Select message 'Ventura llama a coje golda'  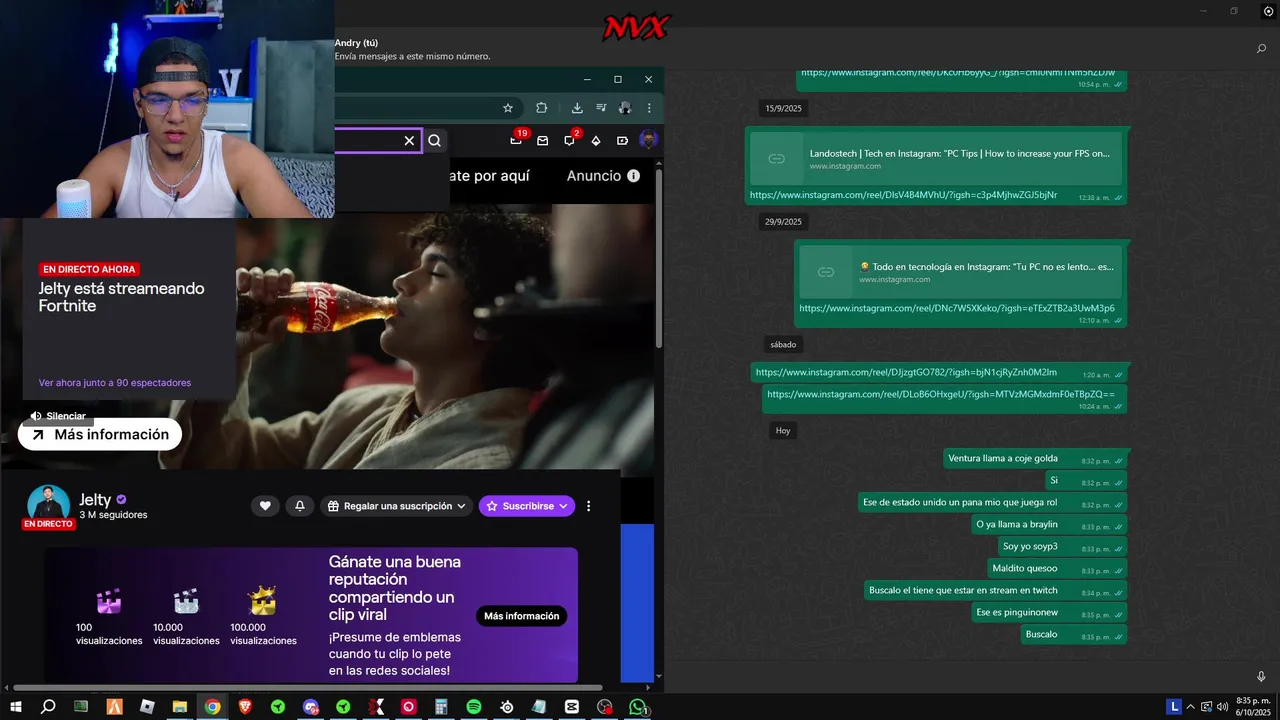point(1003,458)
